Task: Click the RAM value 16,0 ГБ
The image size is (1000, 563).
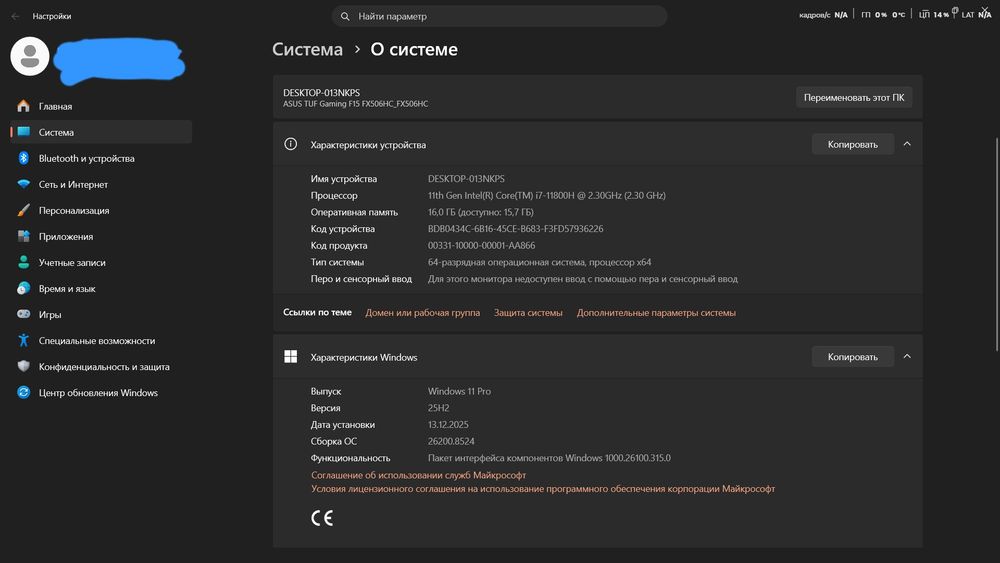Action: pyautogui.click(x=481, y=212)
